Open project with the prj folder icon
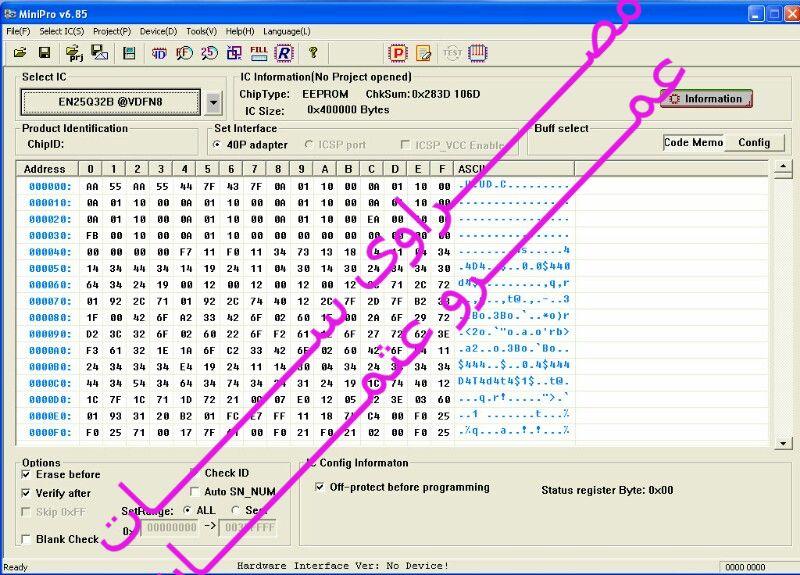 (x=74, y=53)
